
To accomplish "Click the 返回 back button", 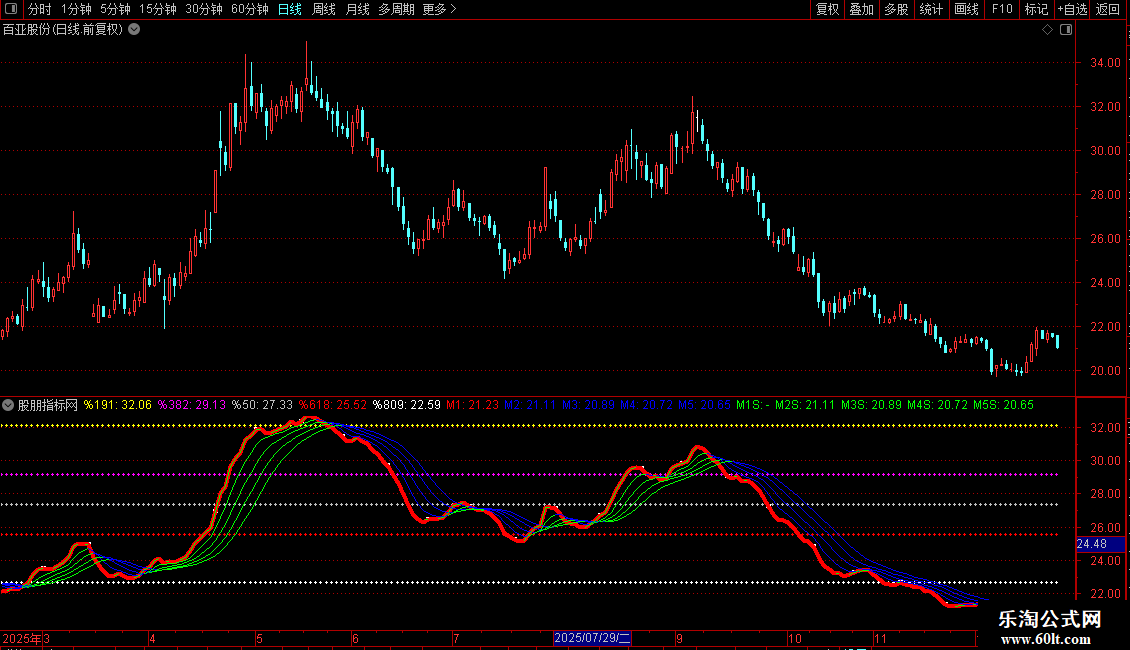I will coord(1108,10).
